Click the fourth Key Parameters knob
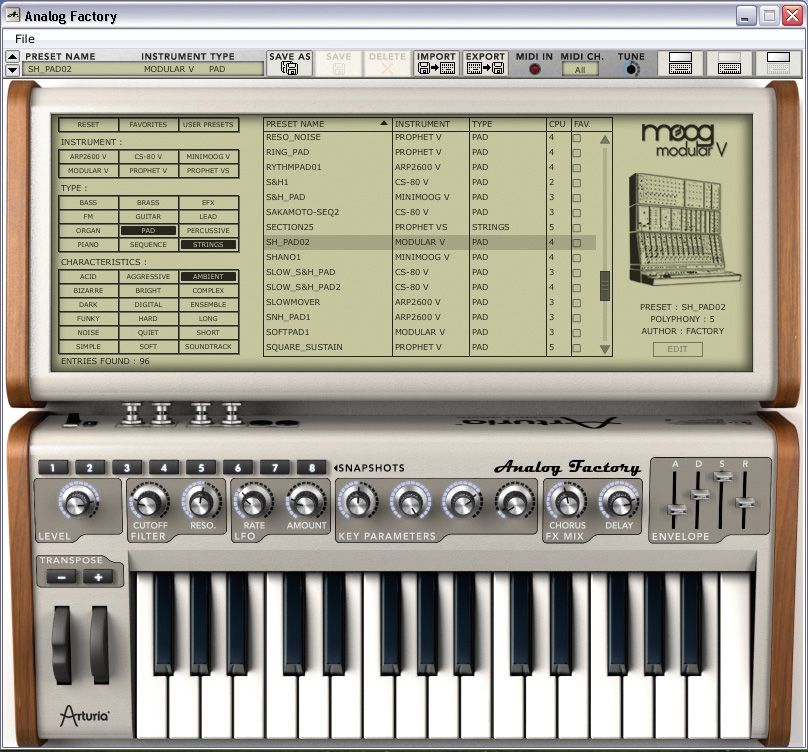The image size is (808, 752). coord(514,502)
